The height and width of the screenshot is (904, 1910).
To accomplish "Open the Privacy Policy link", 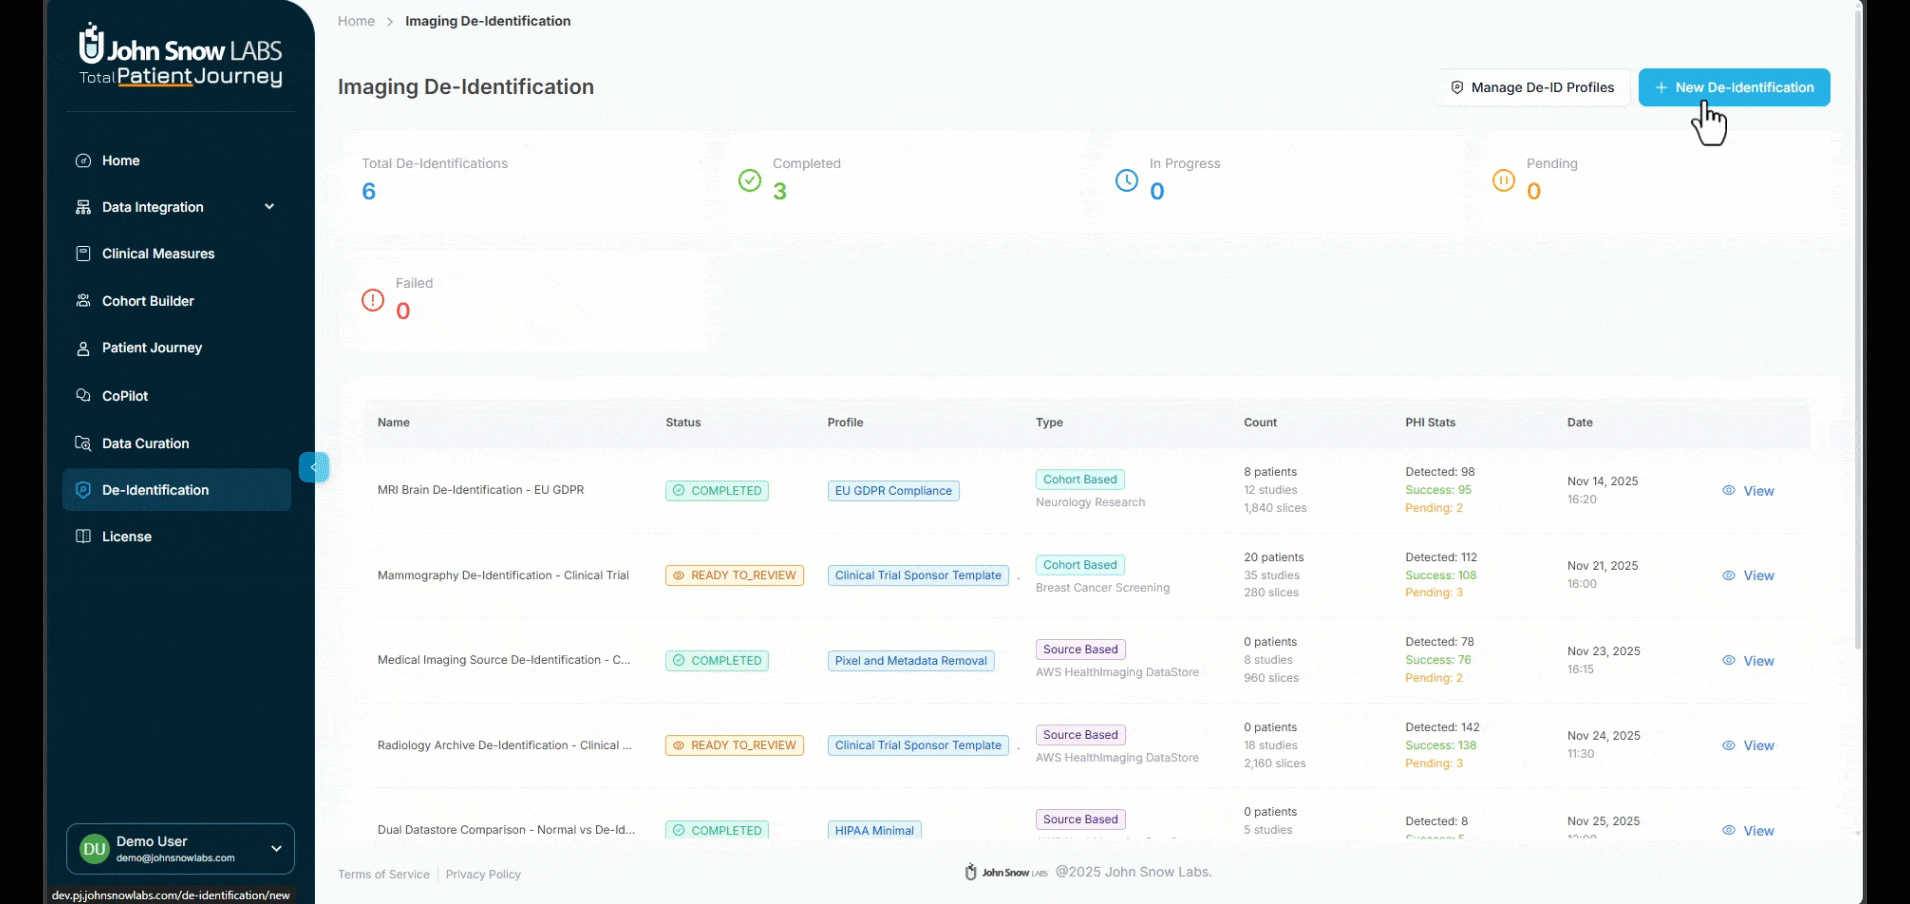I will coord(483,875).
